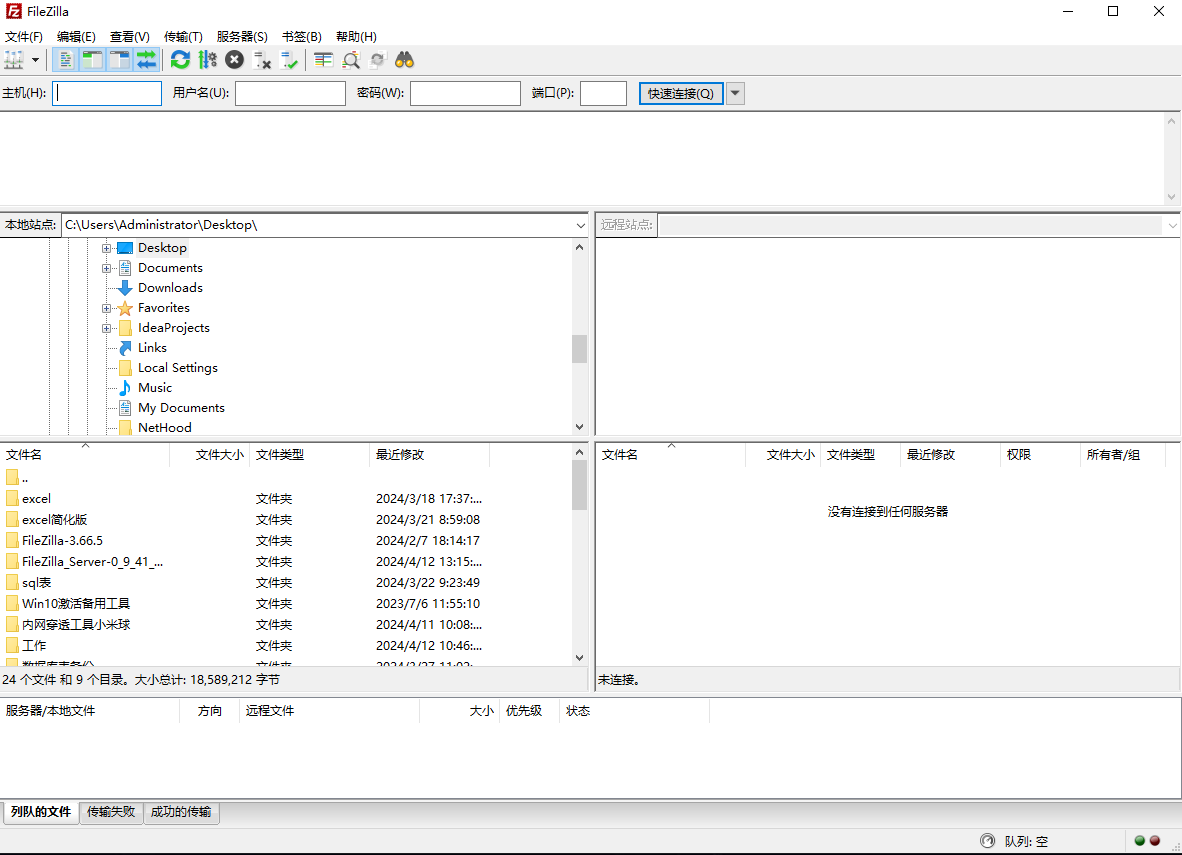Click the process queue toggle icon
Image resolution: width=1182 pixels, height=855 pixels.
pos(207,60)
